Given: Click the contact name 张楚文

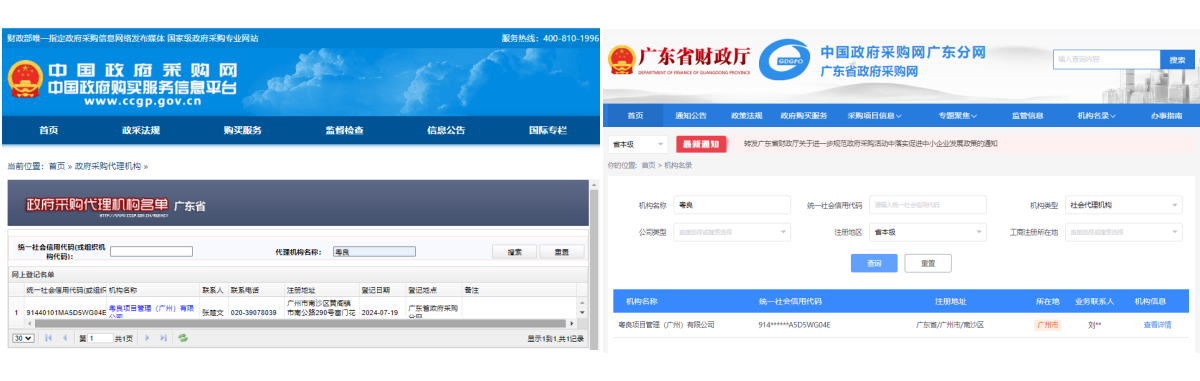Looking at the screenshot, I should point(213,311).
